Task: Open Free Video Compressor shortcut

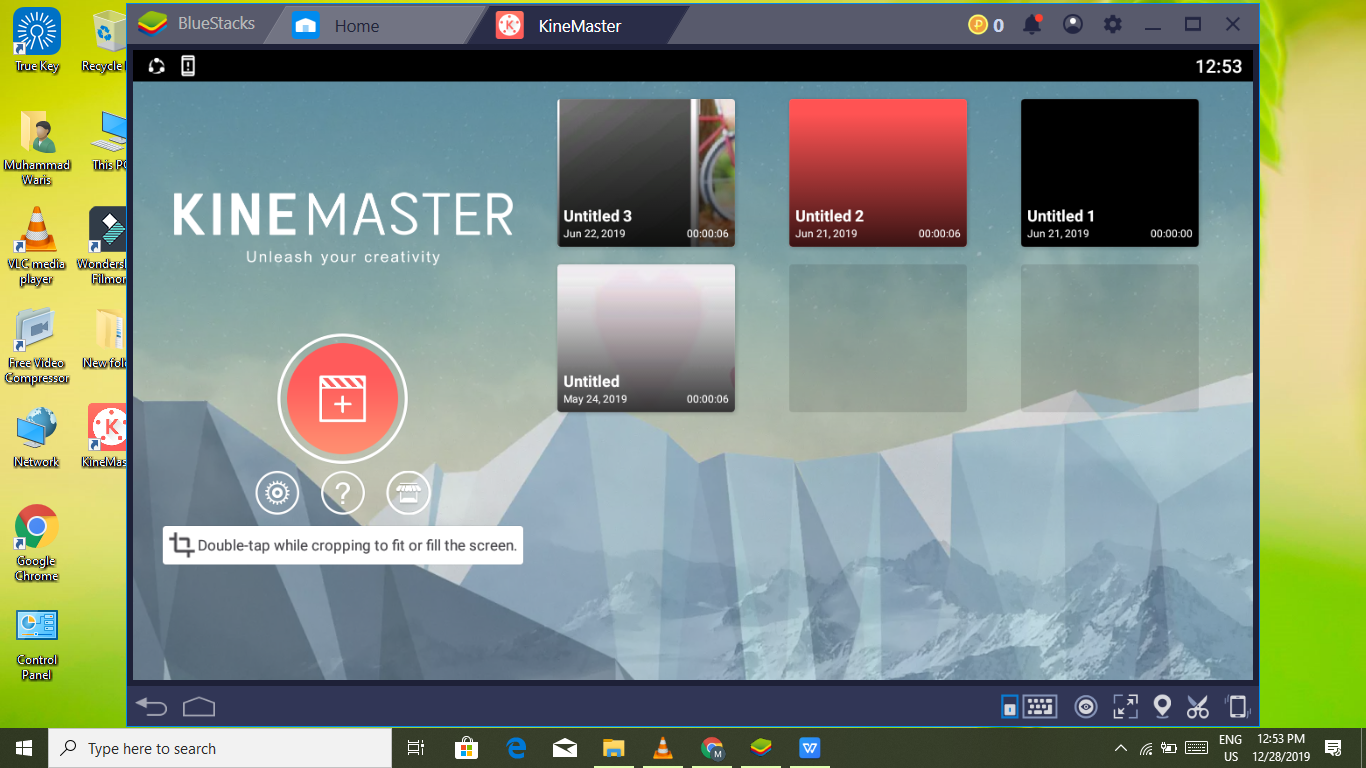Action: click(x=37, y=345)
